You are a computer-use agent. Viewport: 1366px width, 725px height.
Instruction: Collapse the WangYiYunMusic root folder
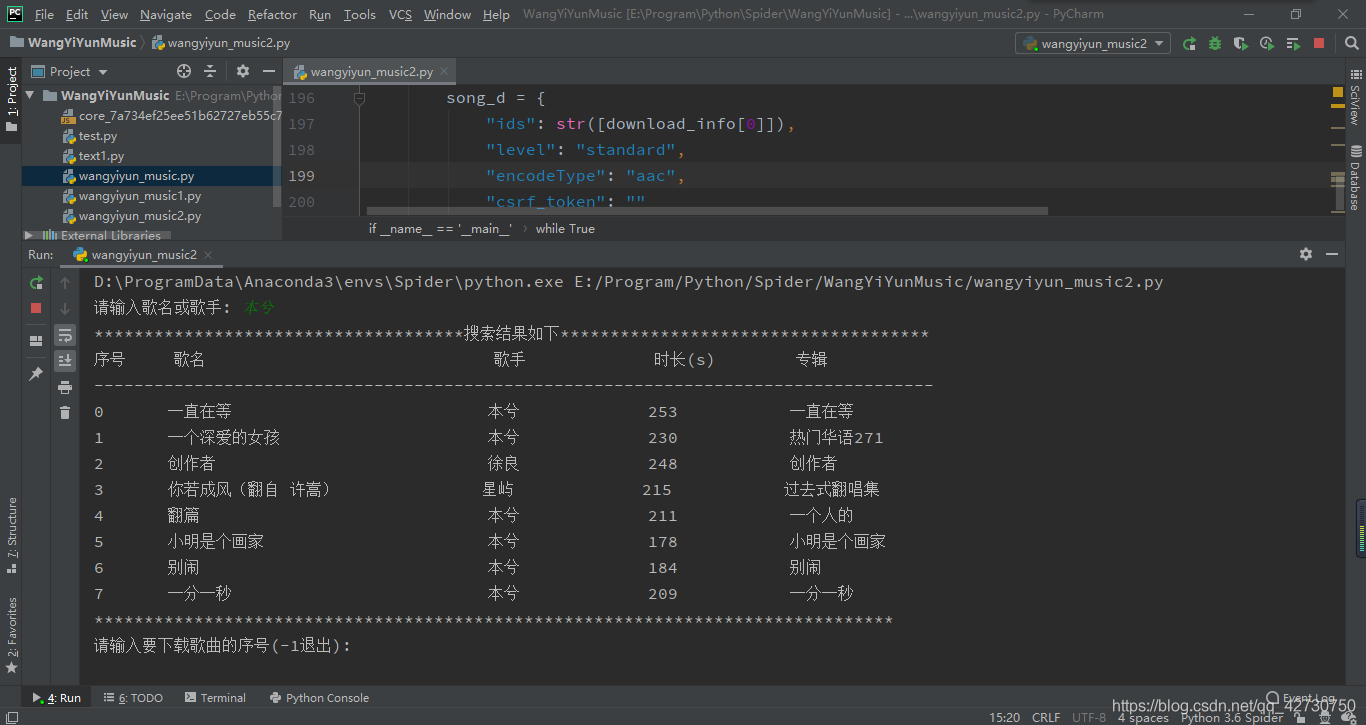(31, 96)
